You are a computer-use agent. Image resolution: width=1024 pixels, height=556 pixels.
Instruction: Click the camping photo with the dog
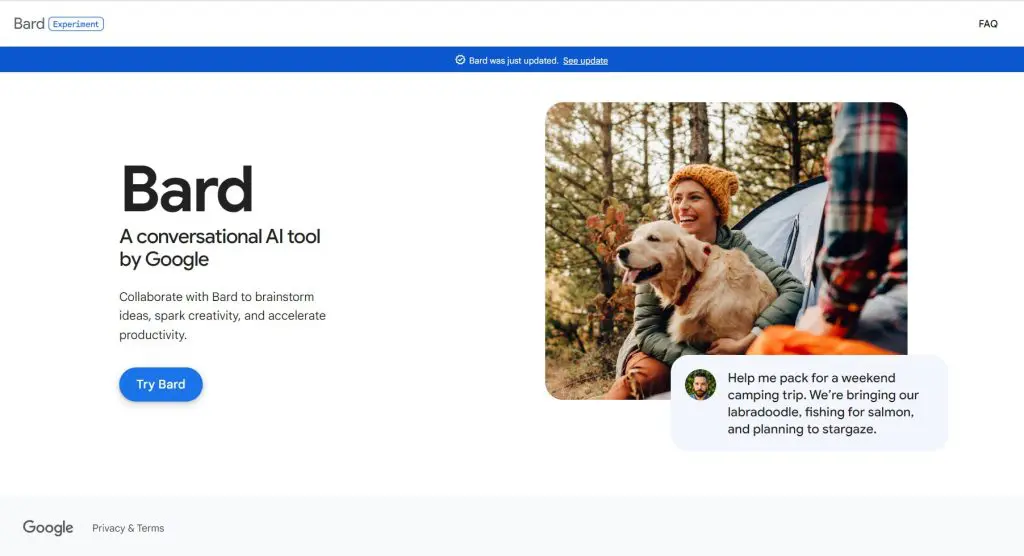(x=726, y=251)
